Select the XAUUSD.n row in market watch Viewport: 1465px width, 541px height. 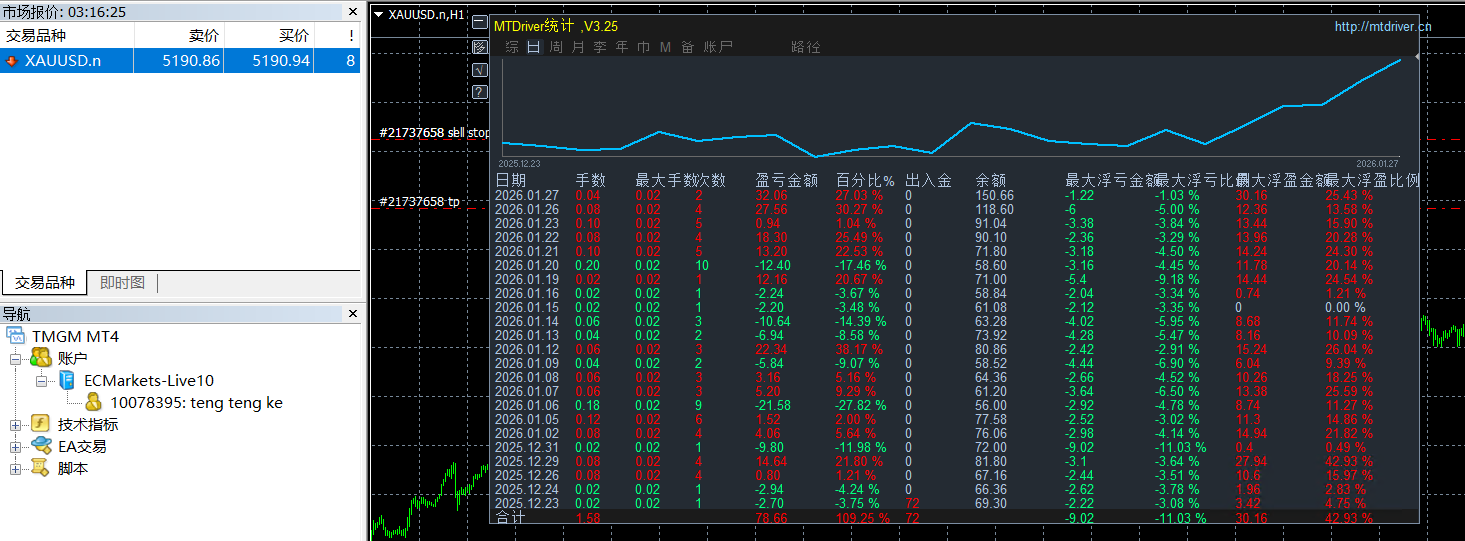(180, 61)
